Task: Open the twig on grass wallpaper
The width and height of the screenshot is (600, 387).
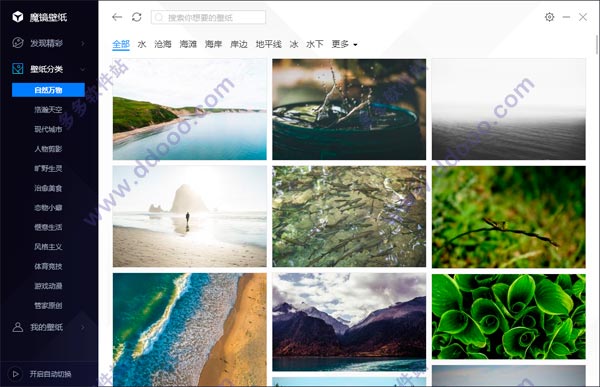Action: [x=509, y=217]
